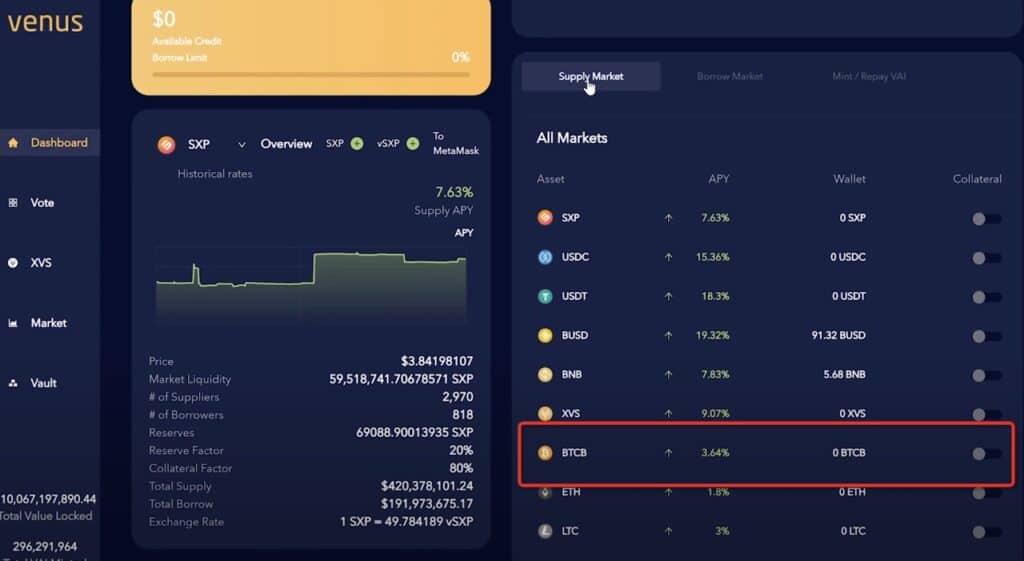The width and height of the screenshot is (1024, 561).
Task: Click the SXP coin icon in markets list
Action: pyautogui.click(x=545, y=218)
